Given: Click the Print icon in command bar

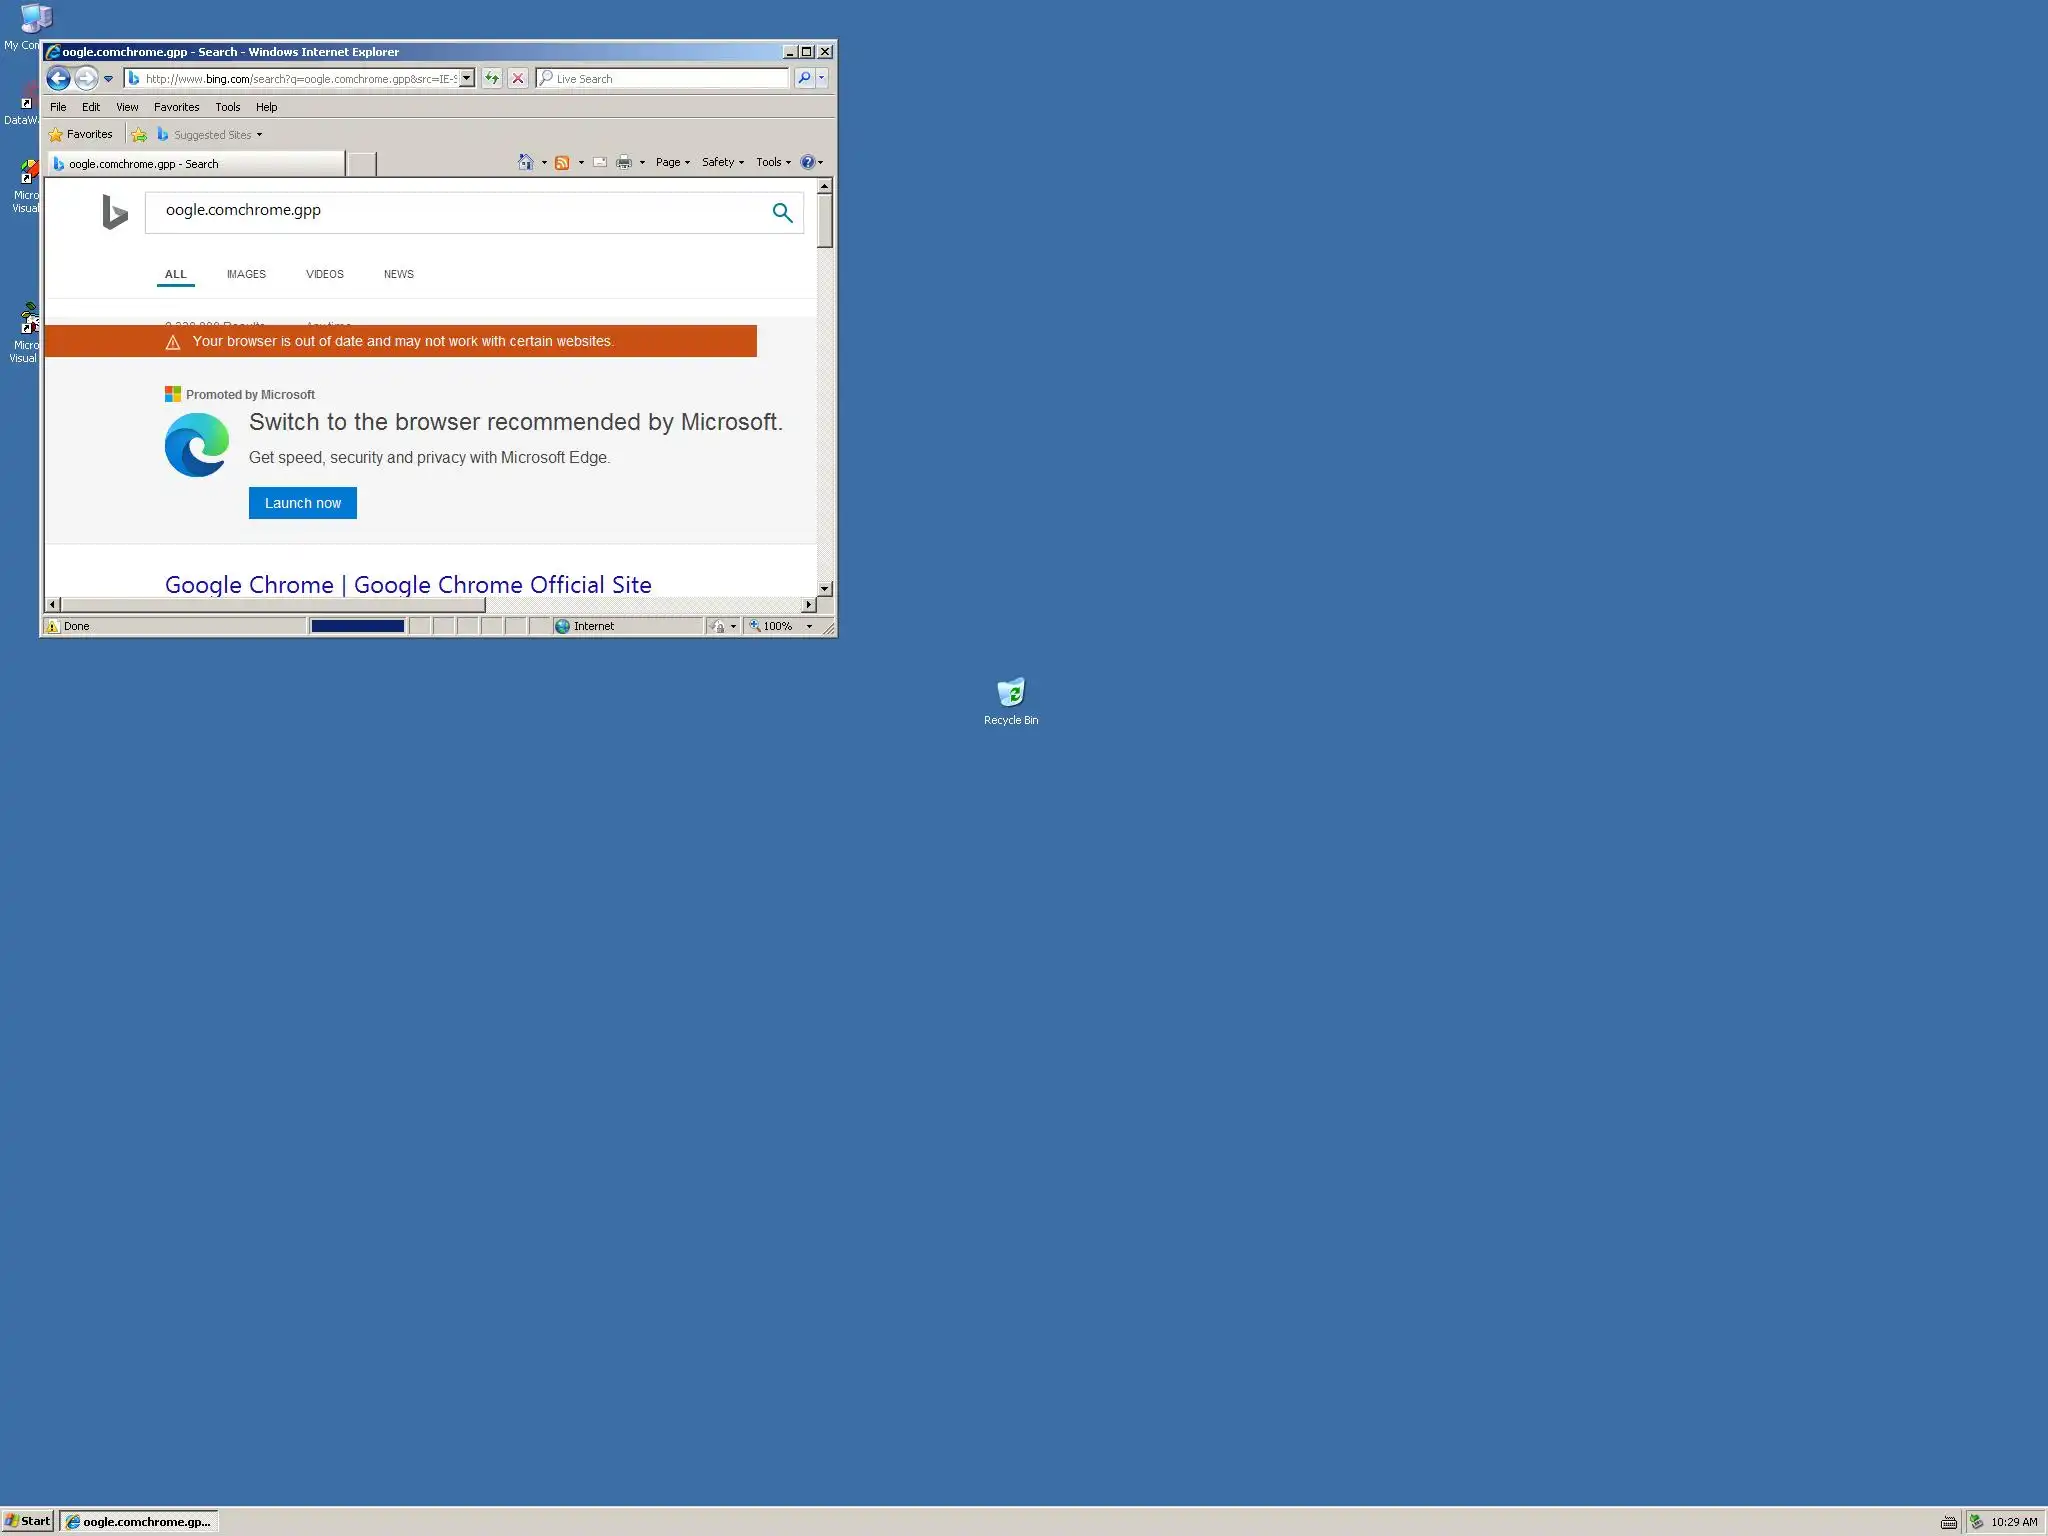Looking at the screenshot, I should 624,162.
